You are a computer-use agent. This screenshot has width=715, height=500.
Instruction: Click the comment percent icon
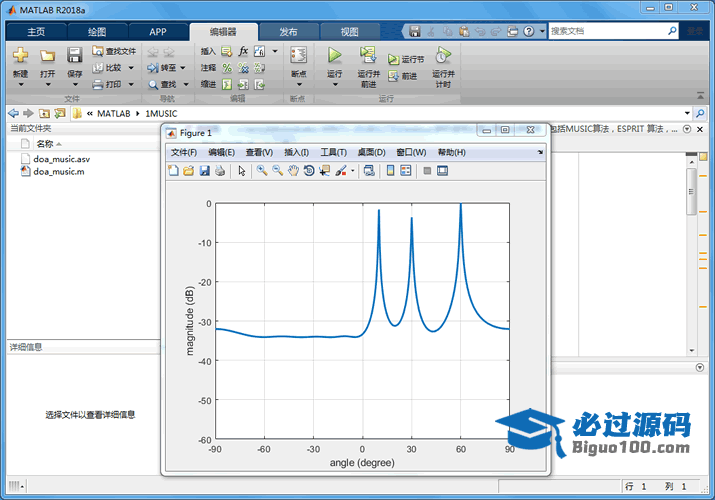pos(227,68)
